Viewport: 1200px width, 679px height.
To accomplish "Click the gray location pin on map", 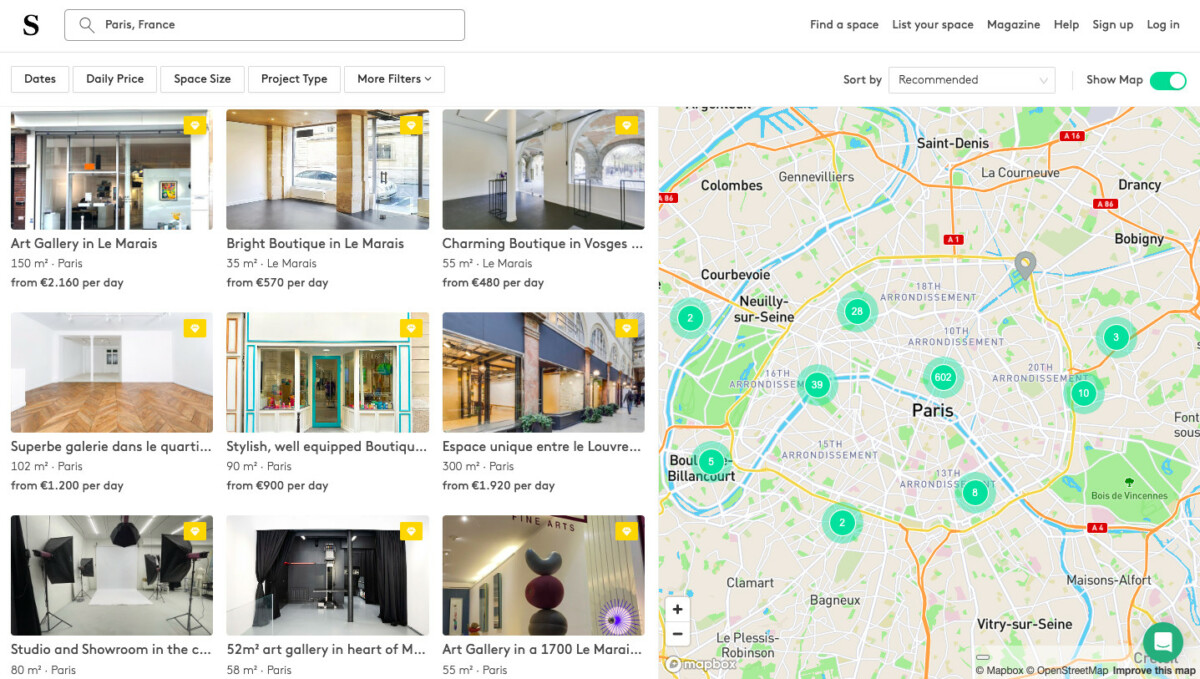I will pyautogui.click(x=1024, y=264).
